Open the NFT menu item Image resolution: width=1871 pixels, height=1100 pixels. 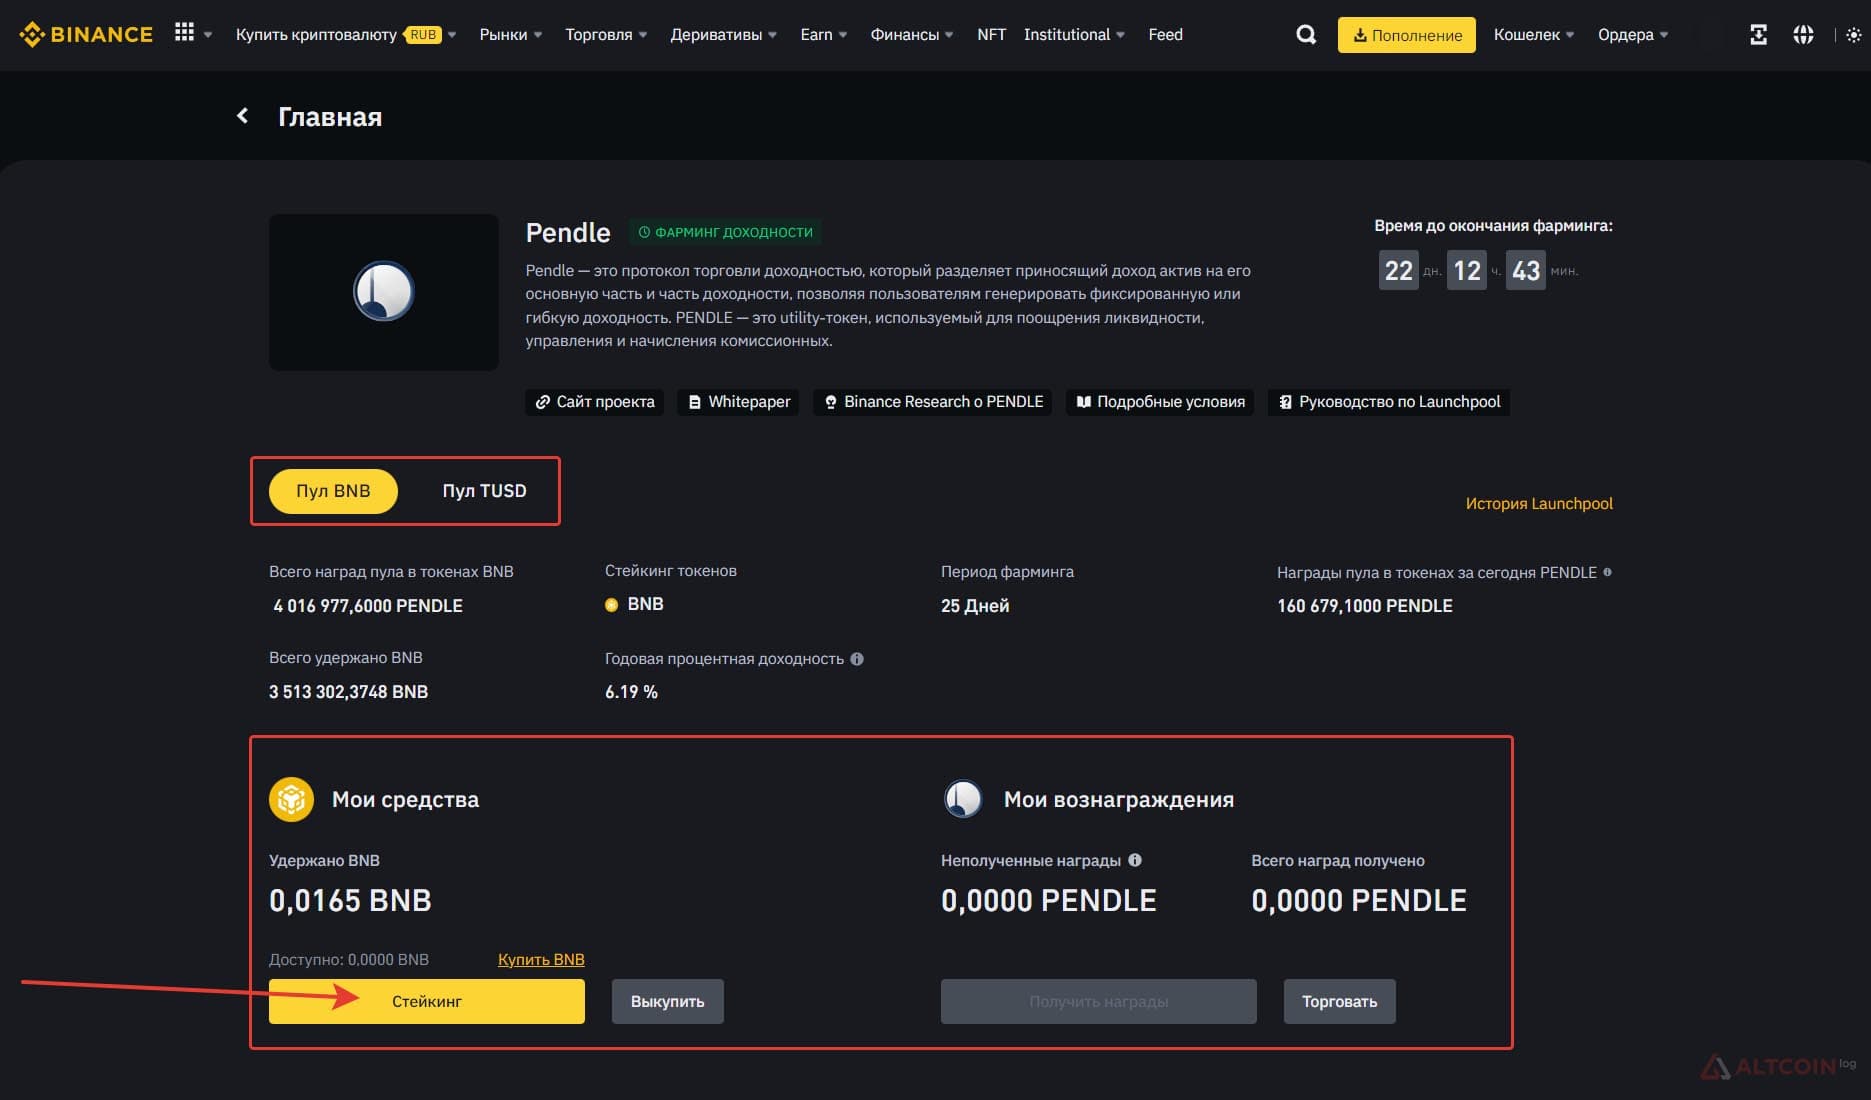point(991,35)
